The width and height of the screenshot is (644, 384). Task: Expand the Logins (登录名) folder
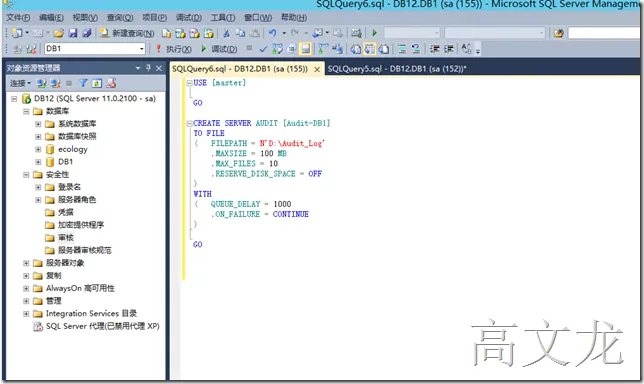38,187
